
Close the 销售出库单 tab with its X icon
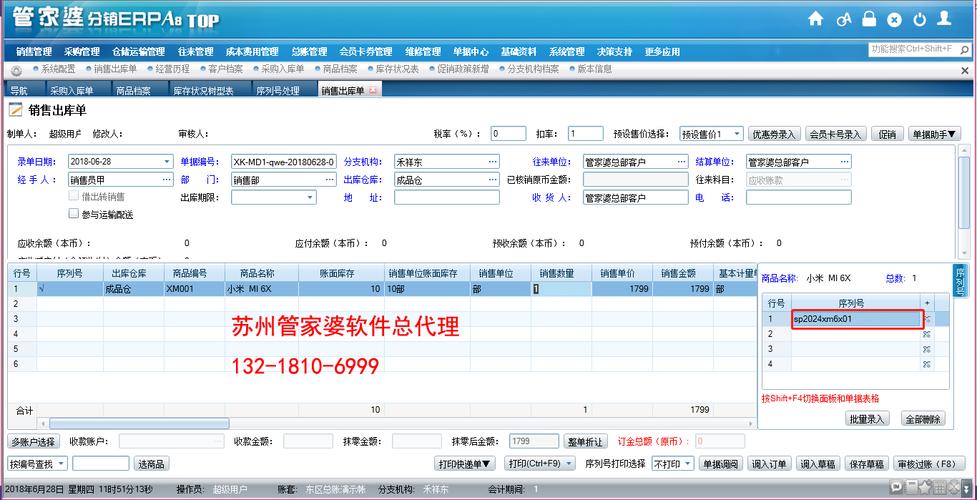click(373, 91)
